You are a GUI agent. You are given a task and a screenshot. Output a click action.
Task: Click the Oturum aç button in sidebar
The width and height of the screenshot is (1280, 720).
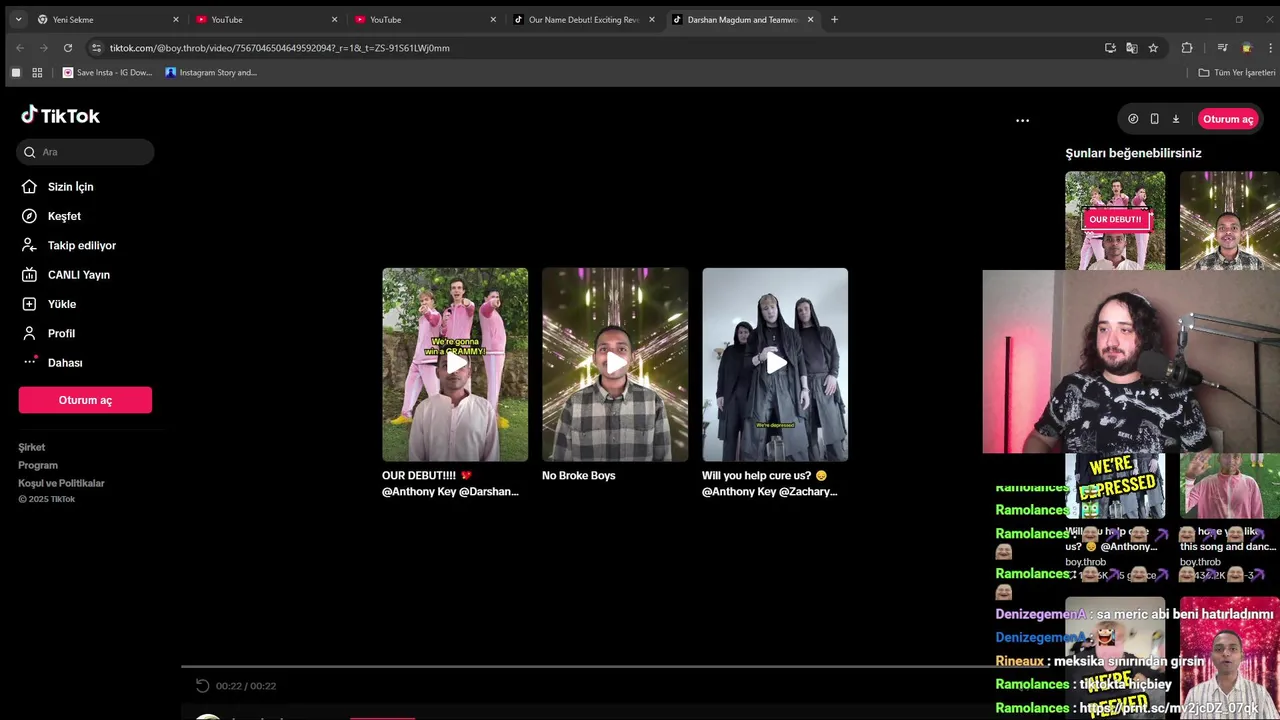pyautogui.click(x=85, y=400)
